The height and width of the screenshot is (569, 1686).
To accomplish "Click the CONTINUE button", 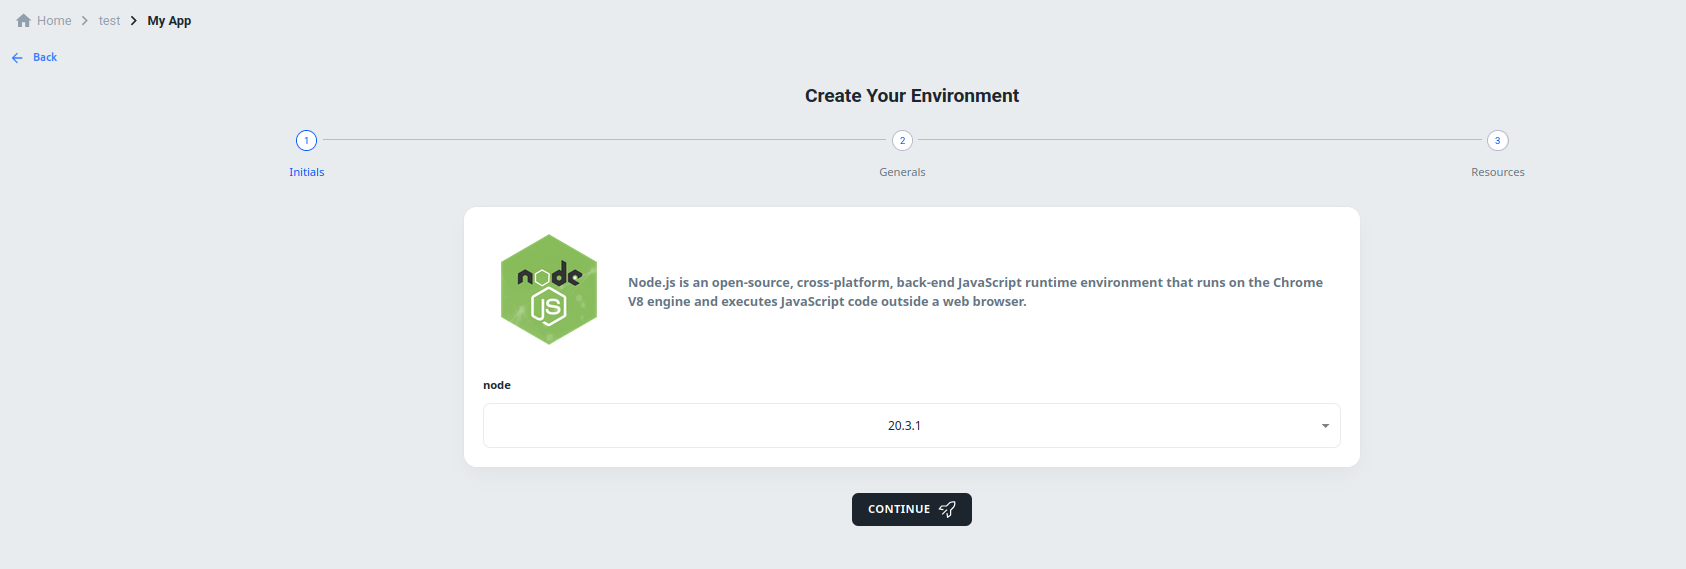I will [911, 509].
